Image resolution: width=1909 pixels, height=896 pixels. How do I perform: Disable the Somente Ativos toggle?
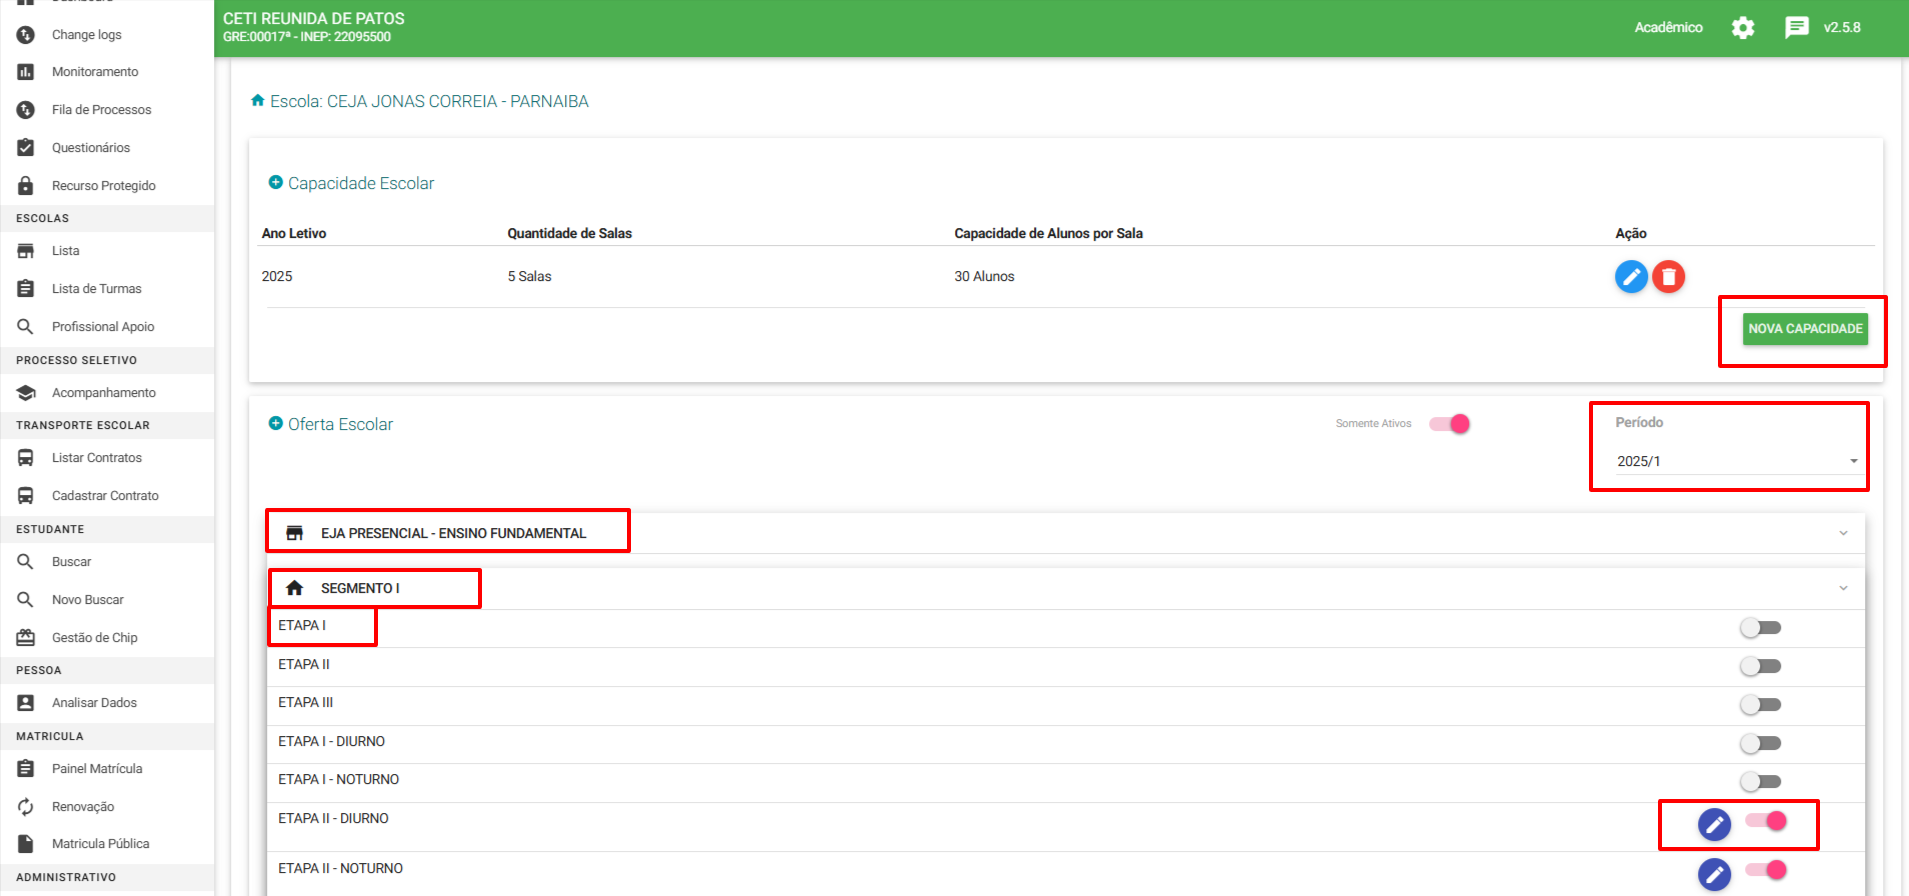click(1450, 424)
